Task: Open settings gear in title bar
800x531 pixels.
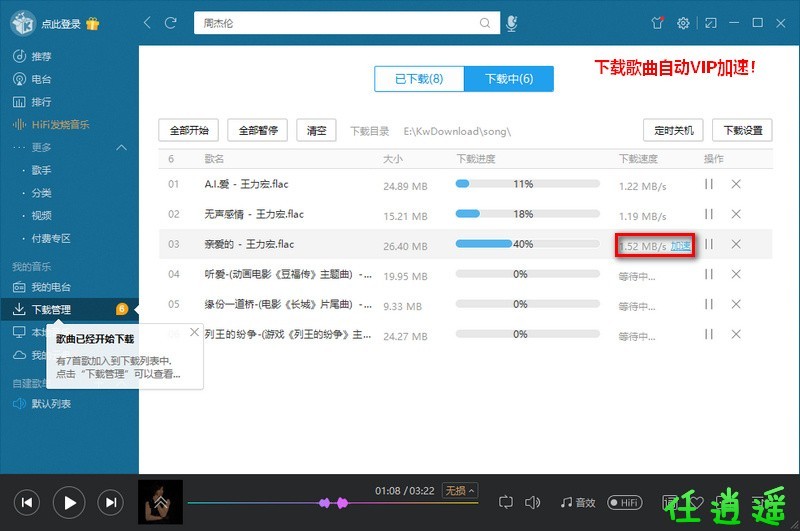Action: point(683,23)
